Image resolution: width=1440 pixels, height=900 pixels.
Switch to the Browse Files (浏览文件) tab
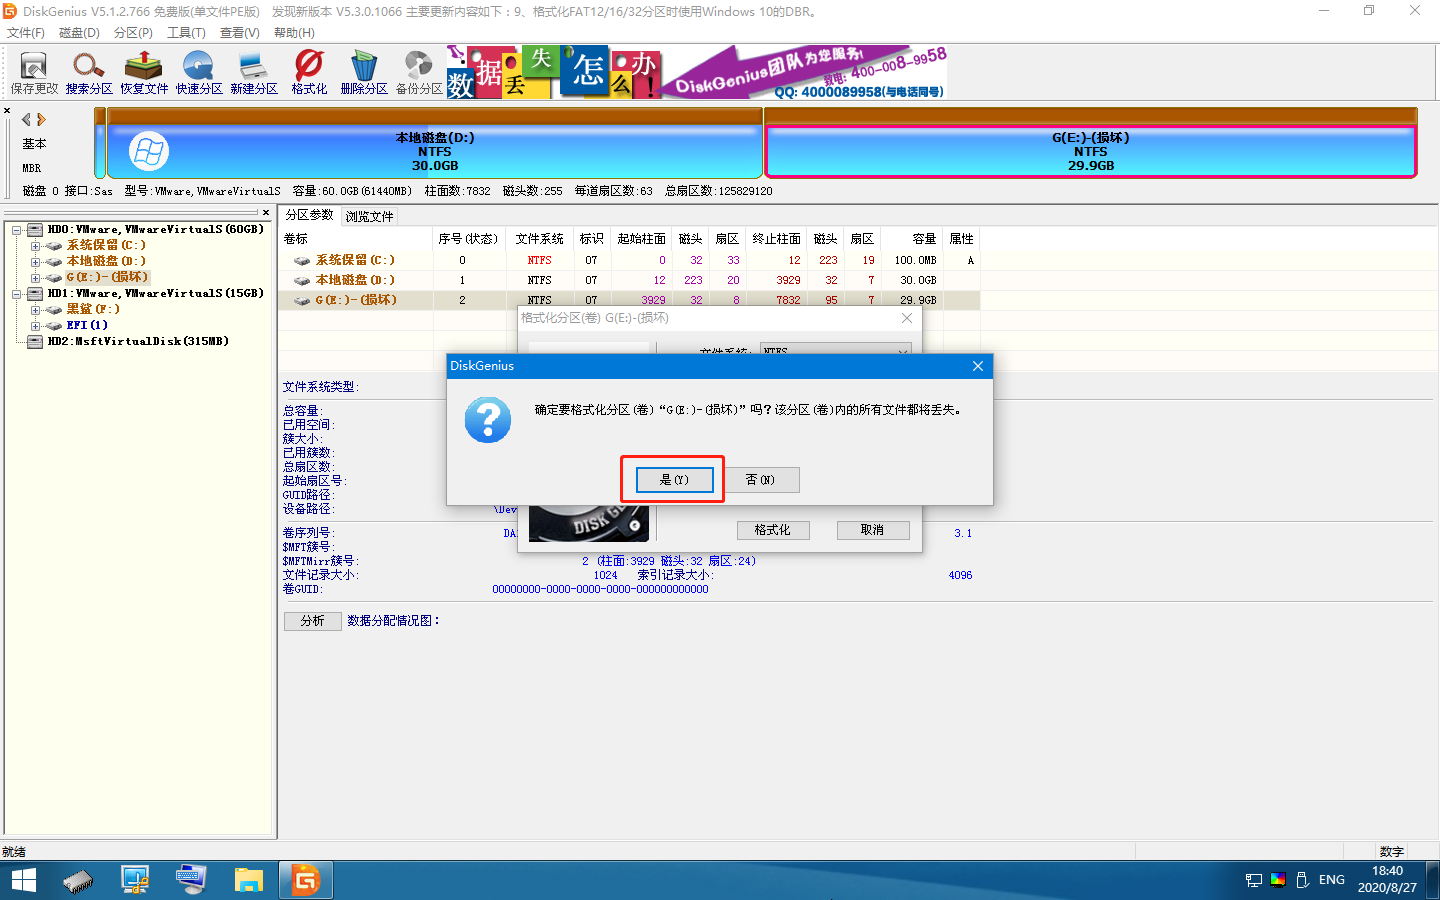370,216
